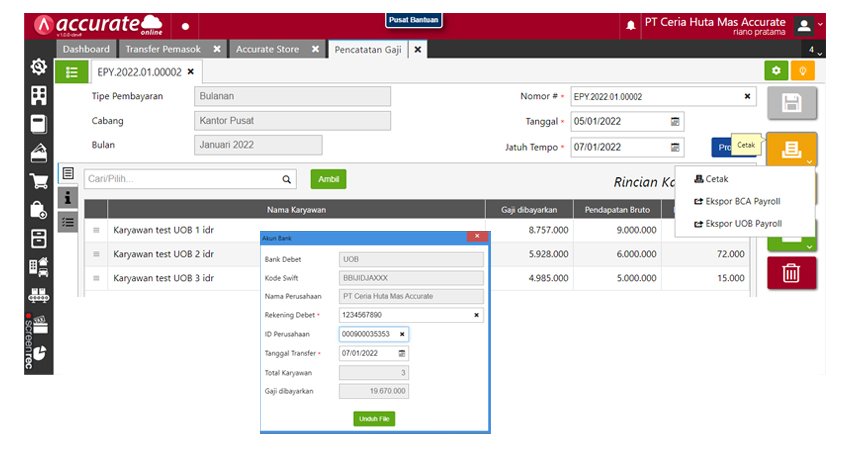850x450 pixels.
Task: Click the yellow lightbulb icon
Action: pyautogui.click(x=802, y=71)
